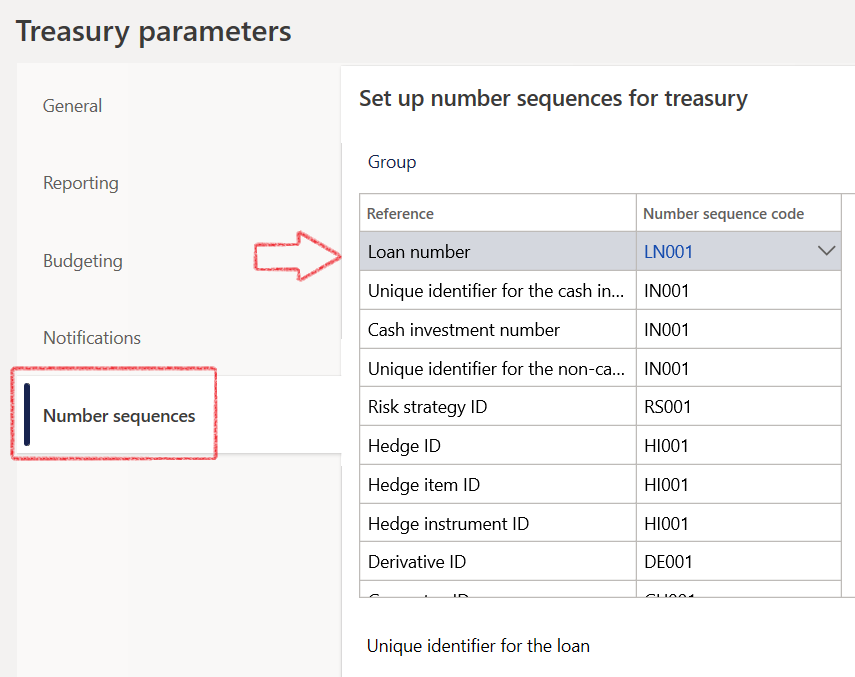Select the Cash investment number reference row
Viewport: 855px width, 677px height.
464,330
